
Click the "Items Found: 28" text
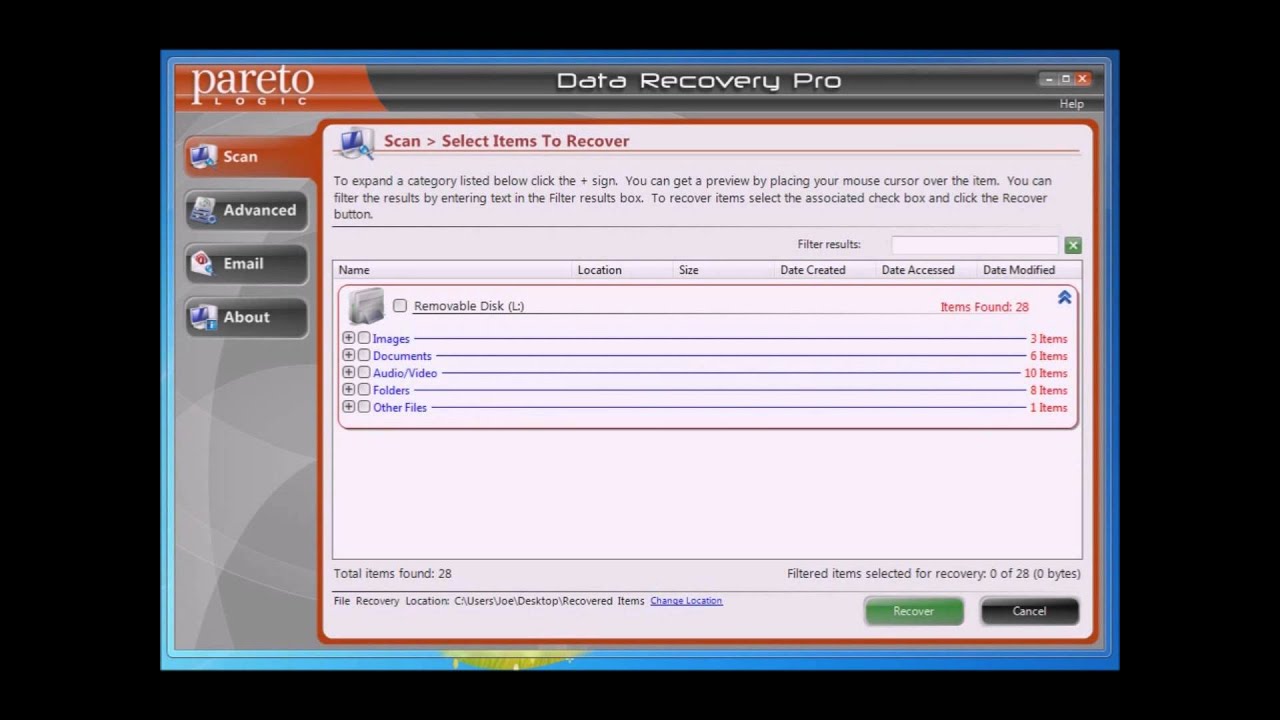984,307
